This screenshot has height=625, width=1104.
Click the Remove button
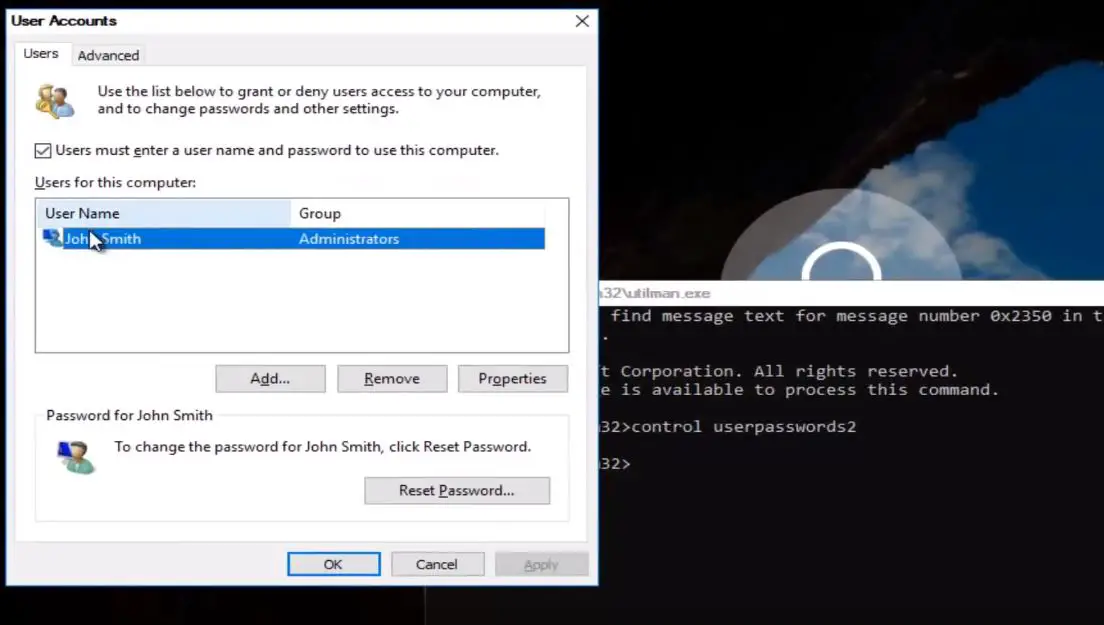pyautogui.click(x=392, y=379)
